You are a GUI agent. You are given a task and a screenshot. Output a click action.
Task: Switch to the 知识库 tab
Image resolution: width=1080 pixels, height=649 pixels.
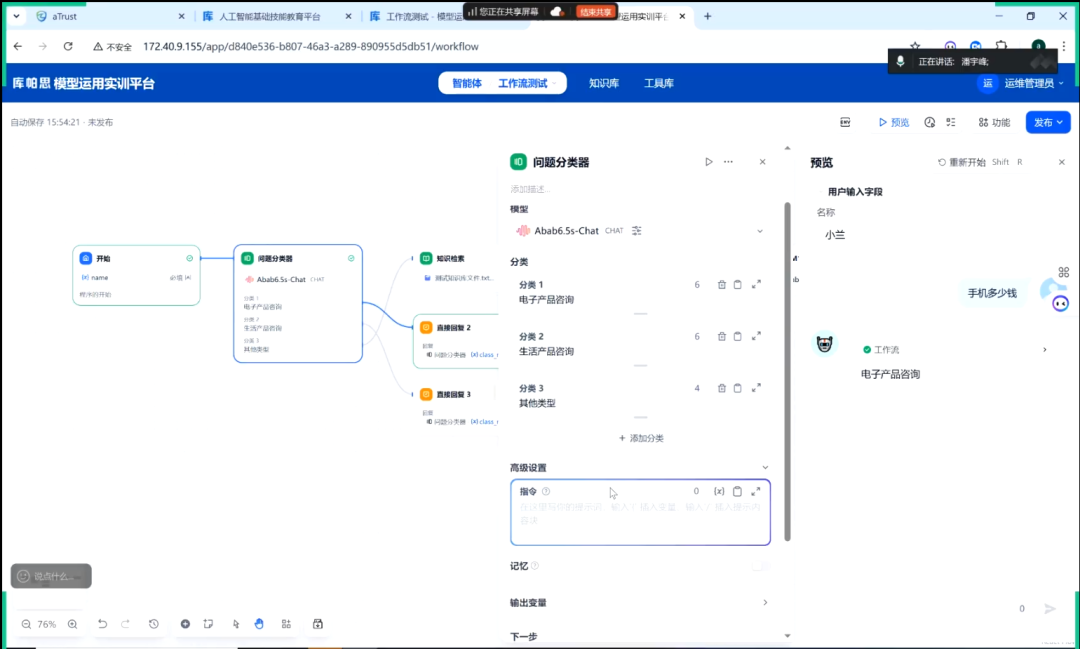603,83
